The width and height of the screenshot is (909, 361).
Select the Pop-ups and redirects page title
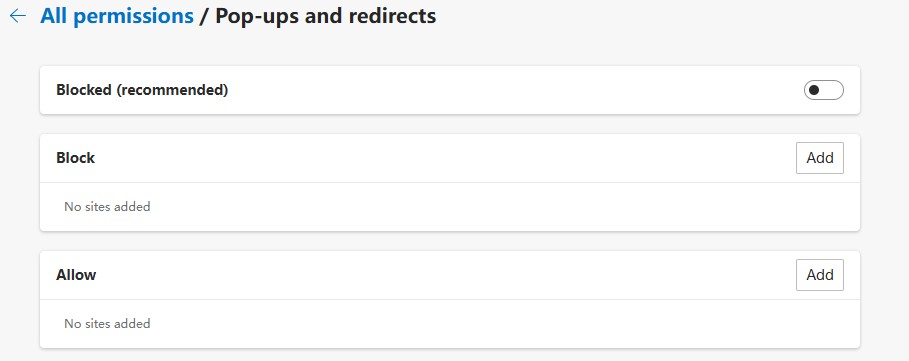[x=326, y=16]
